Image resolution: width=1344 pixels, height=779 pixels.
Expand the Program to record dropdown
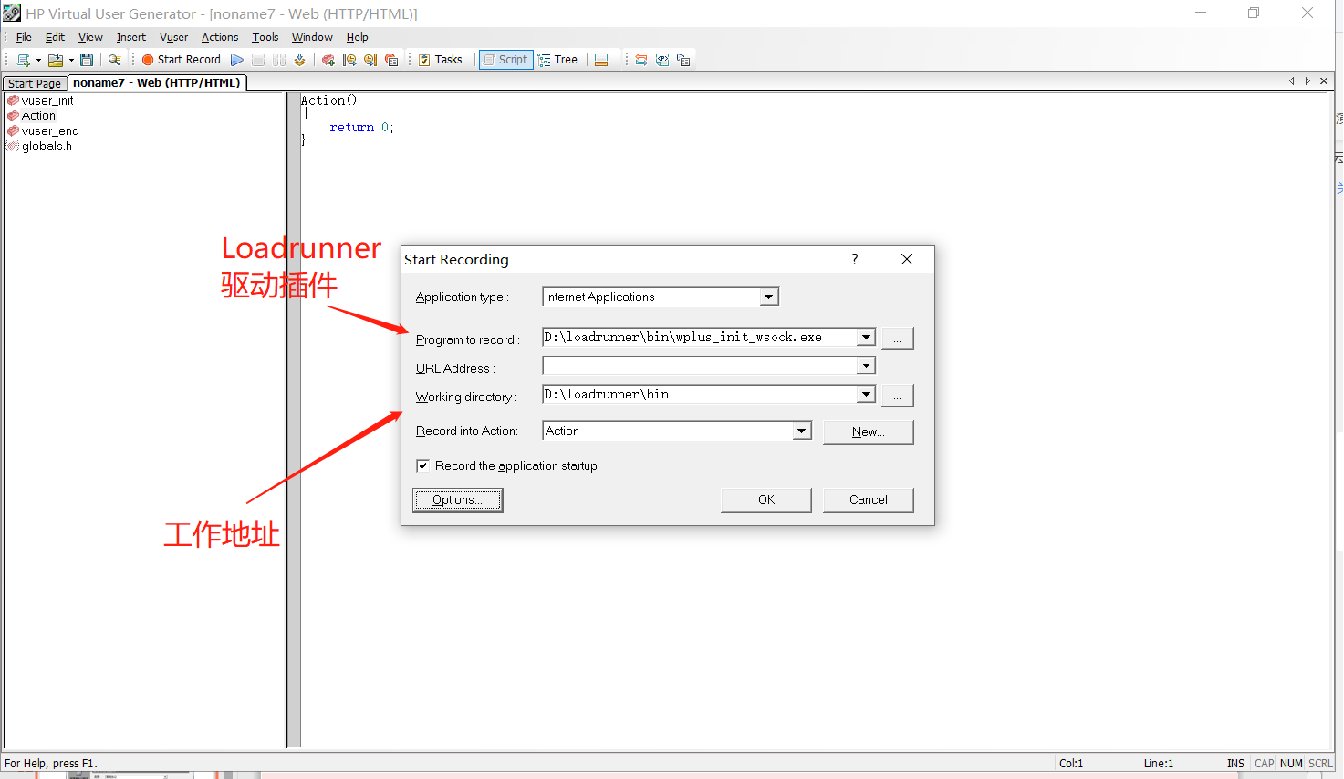(866, 338)
